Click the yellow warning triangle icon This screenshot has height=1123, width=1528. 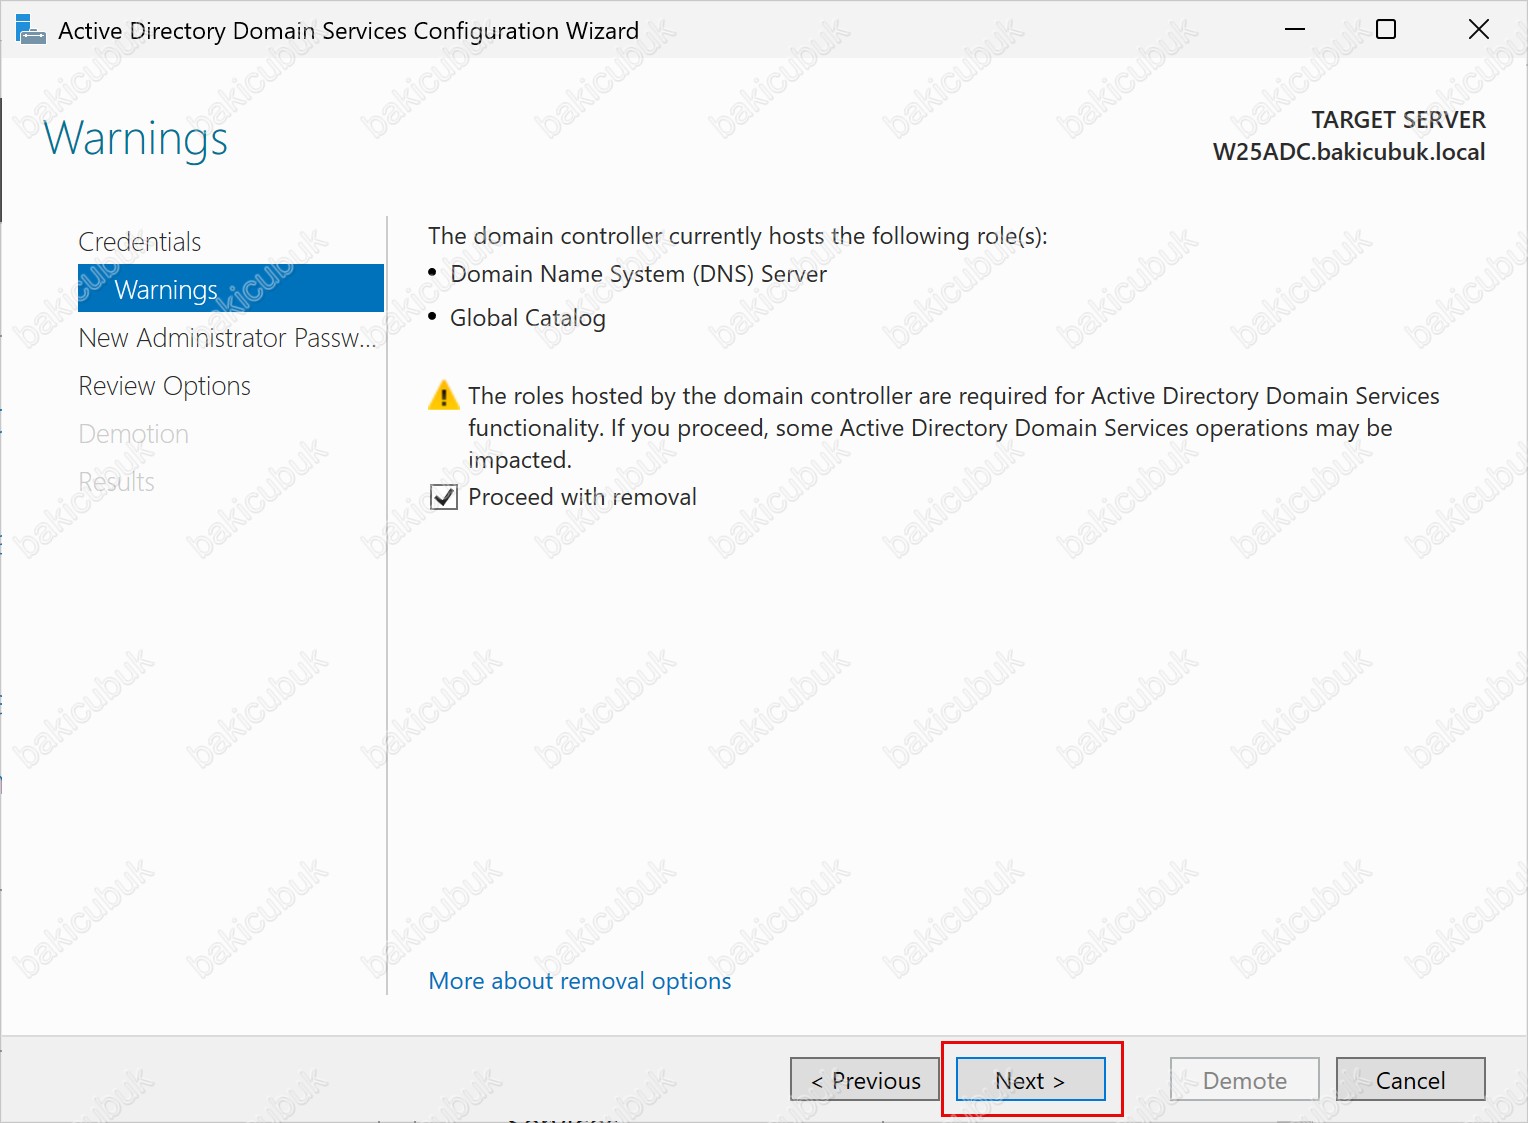click(x=443, y=396)
